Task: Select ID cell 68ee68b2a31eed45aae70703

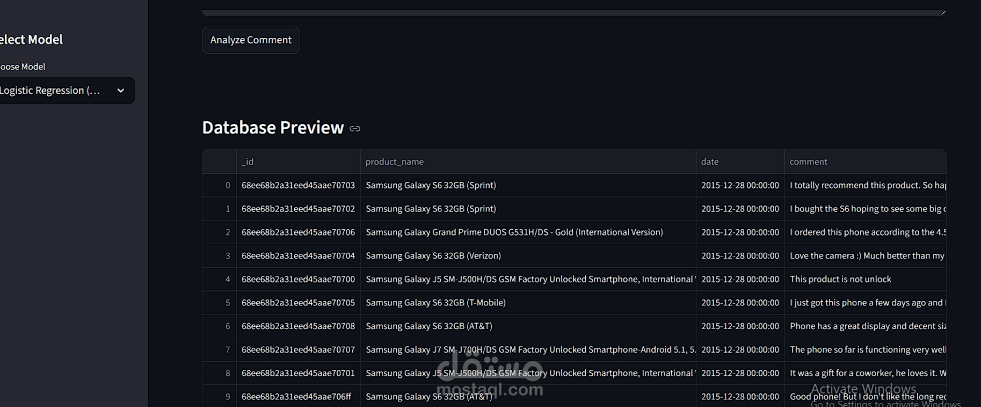Action: point(298,185)
